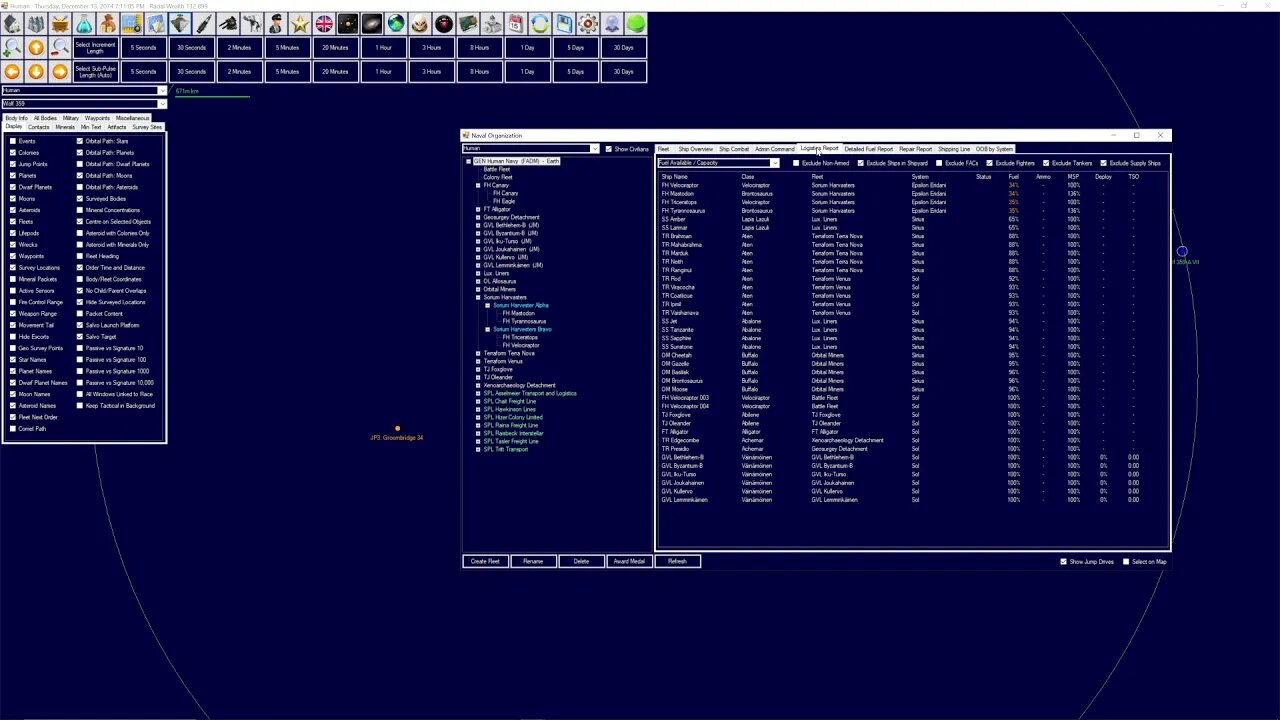The height and width of the screenshot is (720, 1280).
Task: Click the Create Fleet button
Action: click(x=485, y=561)
